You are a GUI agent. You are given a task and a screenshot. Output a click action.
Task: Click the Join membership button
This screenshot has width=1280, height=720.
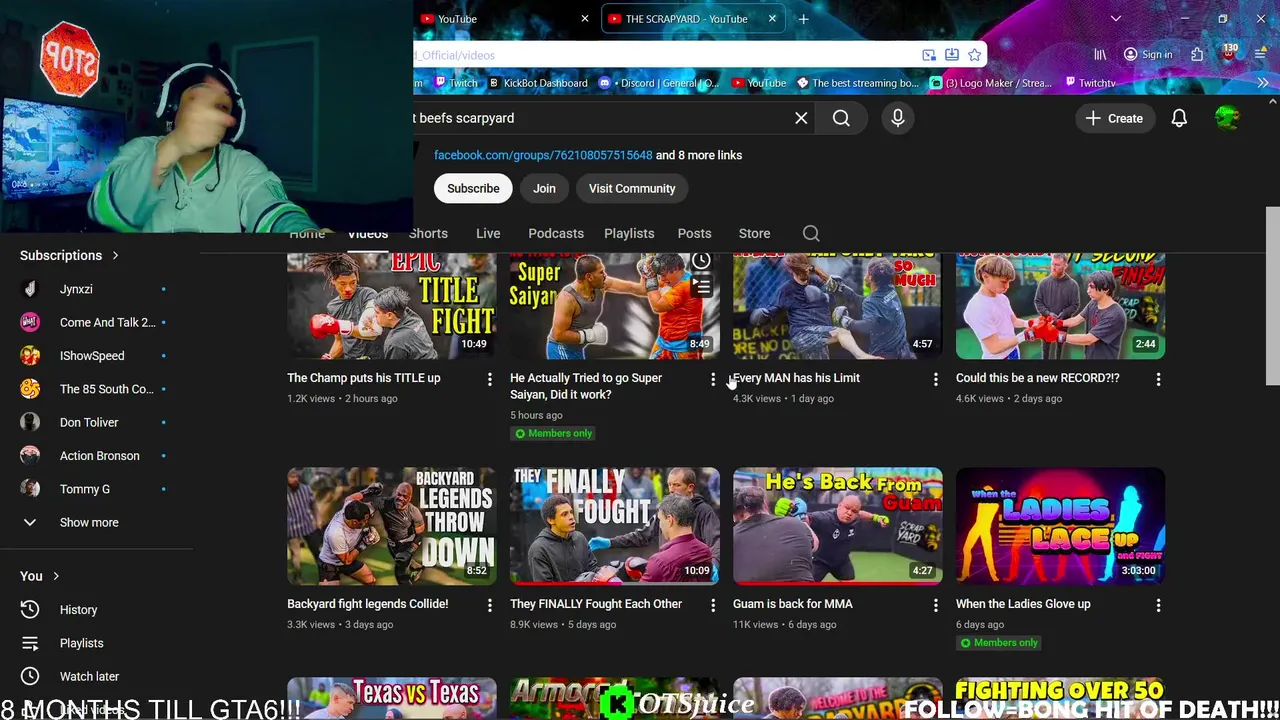click(544, 188)
